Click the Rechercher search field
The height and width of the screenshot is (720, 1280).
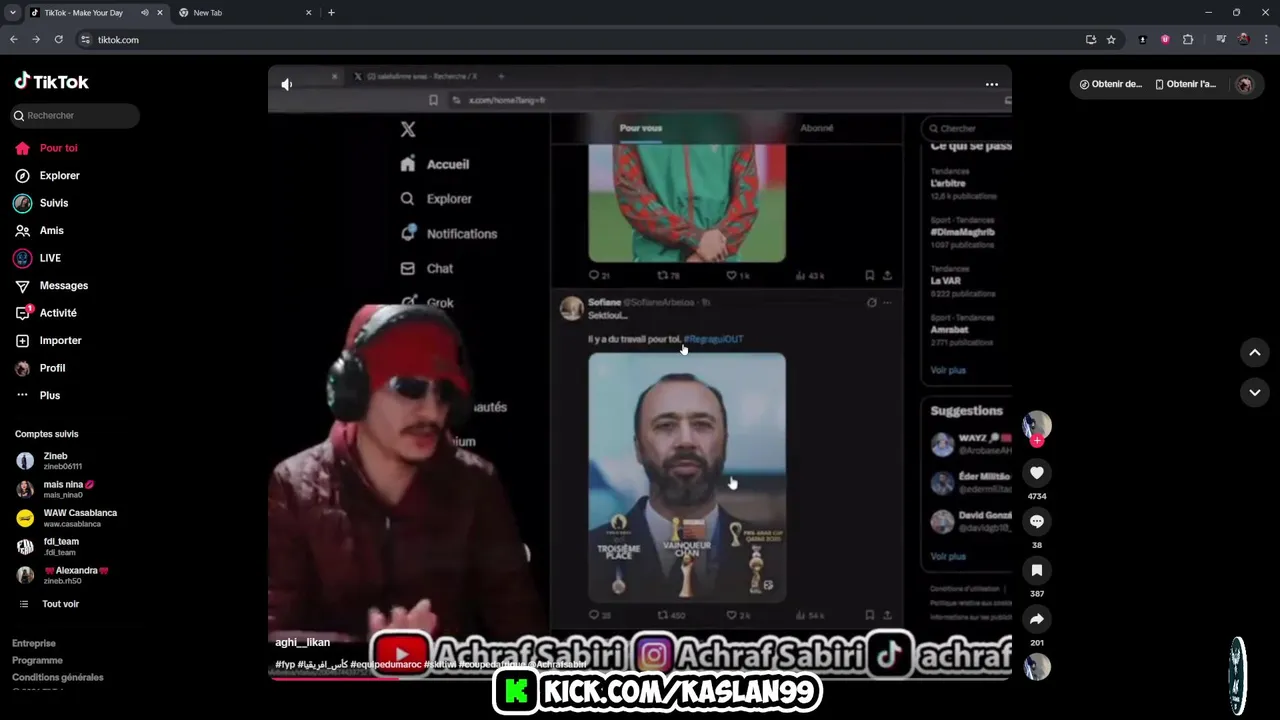(x=75, y=115)
